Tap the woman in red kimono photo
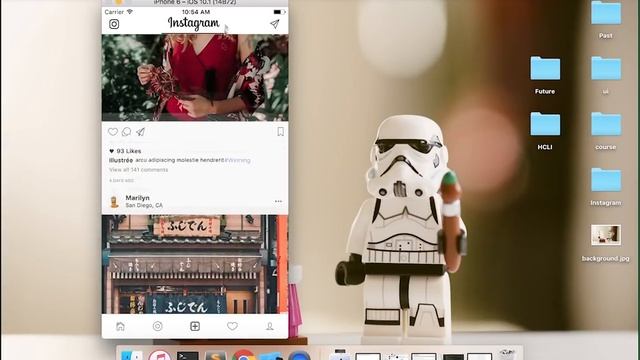 pyautogui.click(x=195, y=78)
